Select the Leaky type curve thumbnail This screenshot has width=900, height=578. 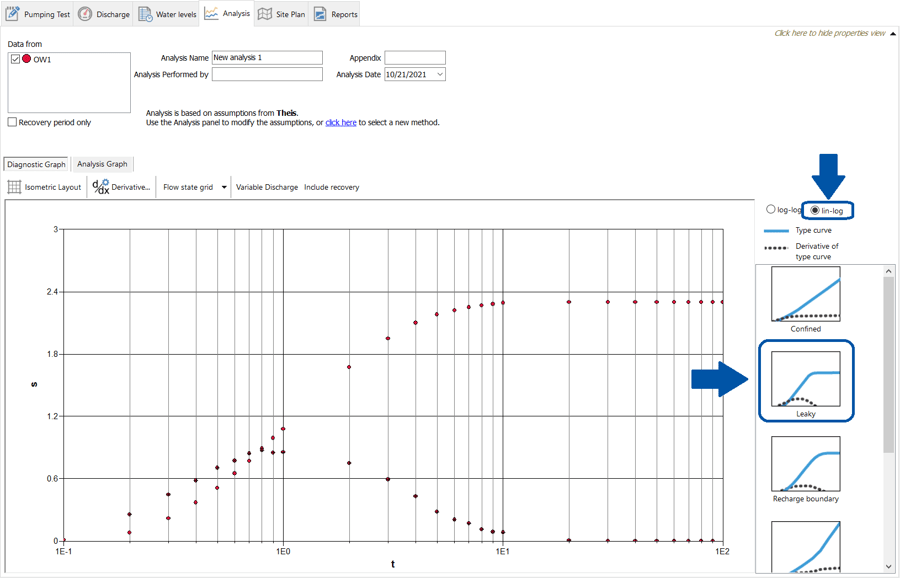click(x=805, y=379)
